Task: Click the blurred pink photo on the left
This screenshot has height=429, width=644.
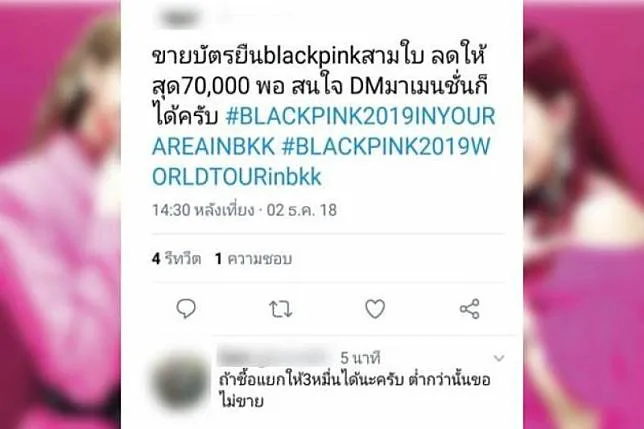Action: coord(60,214)
